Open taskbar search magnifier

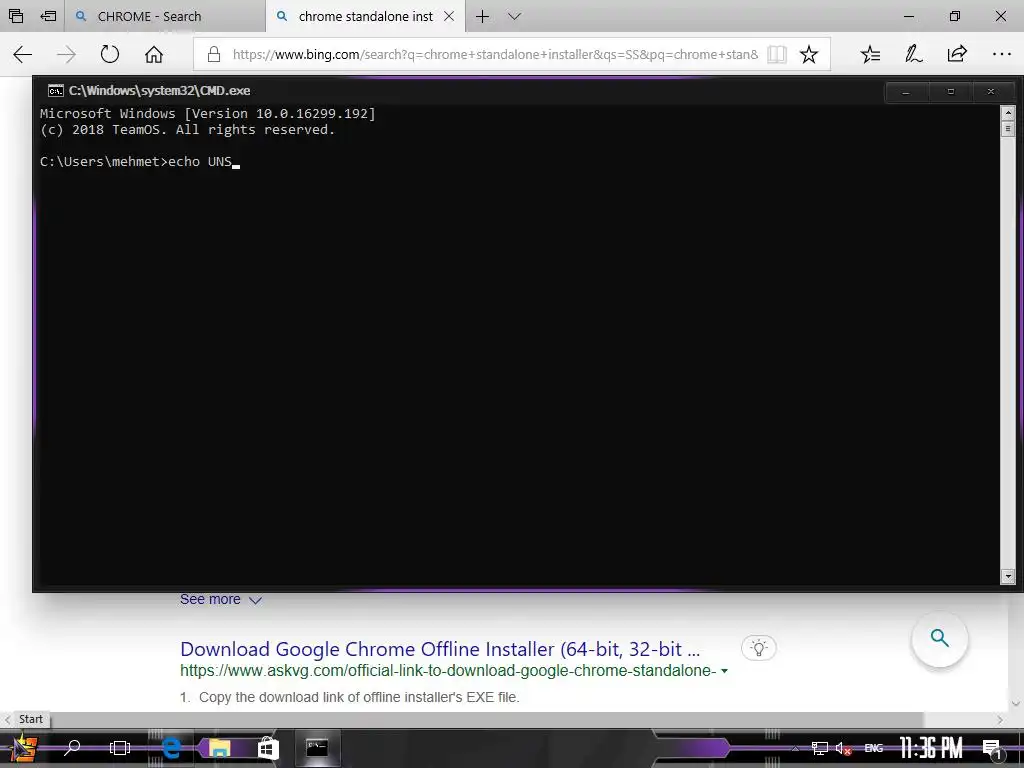tap(72, 747)
